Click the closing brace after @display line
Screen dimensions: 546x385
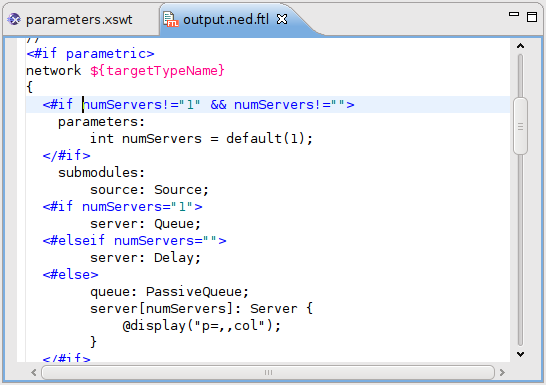(93, 342)
